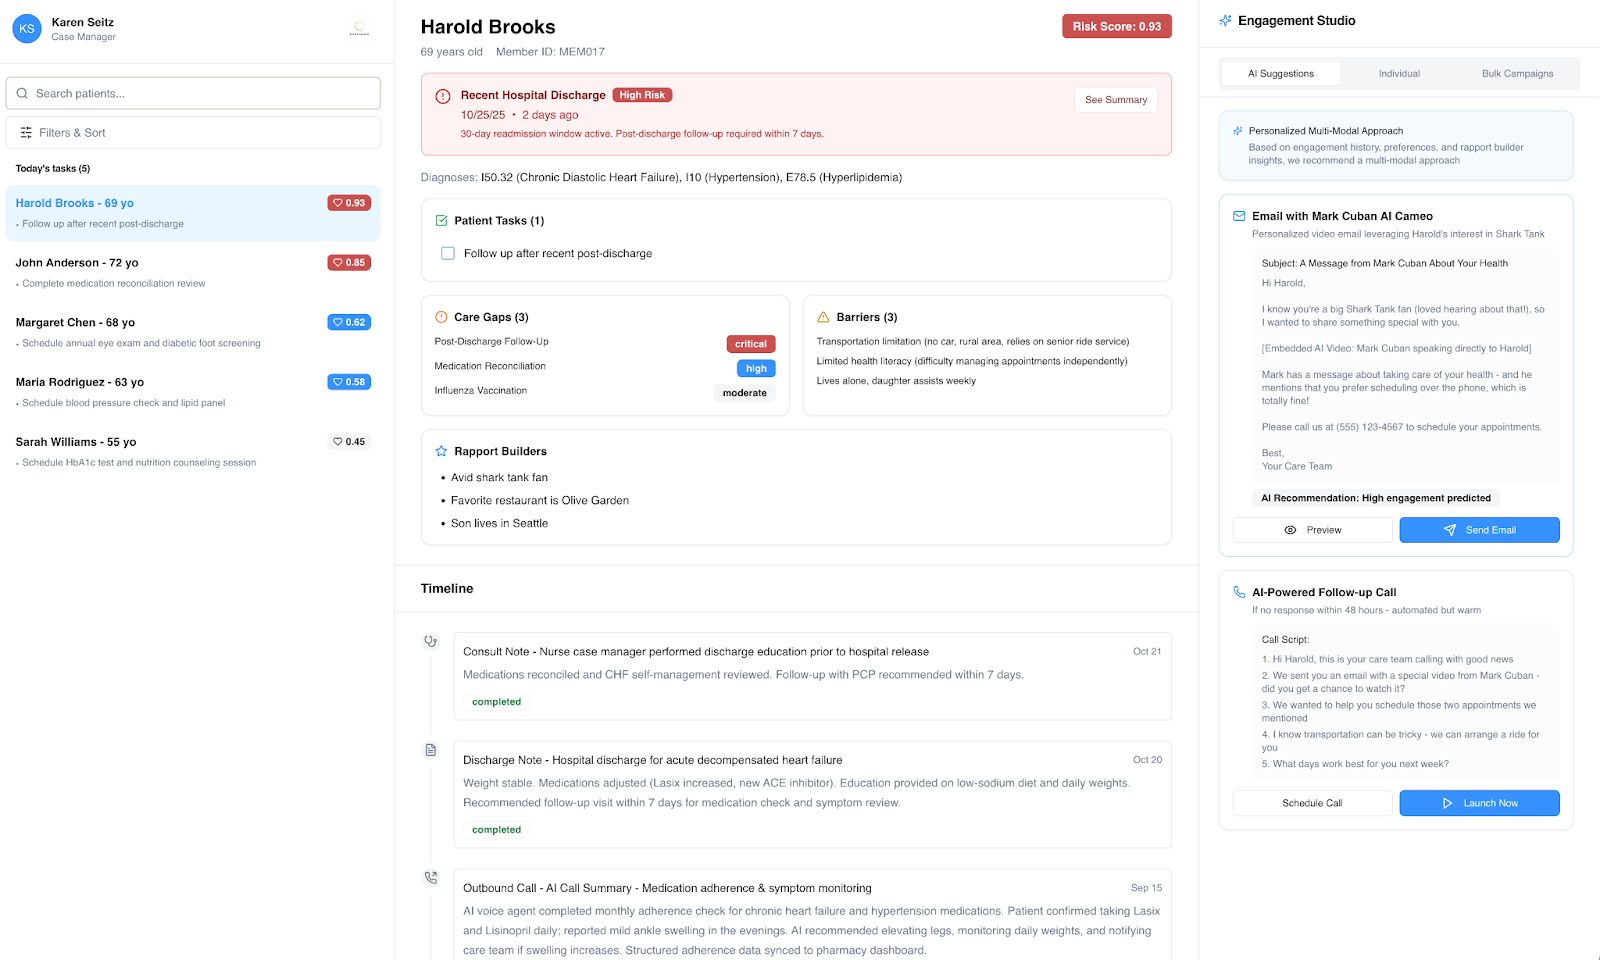The height and width of the screenshot is (960, 1600).
Task: Select Margaret Chen - 68 yo
Action: pos(193,332)
